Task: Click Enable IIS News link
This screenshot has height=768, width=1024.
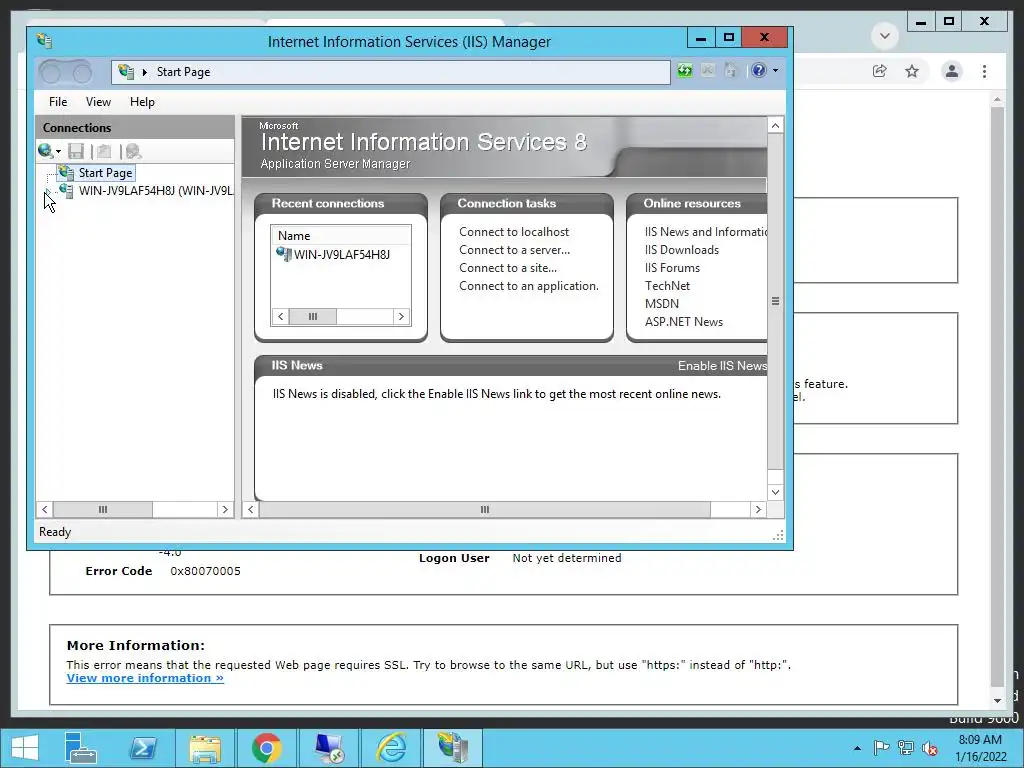Action: 722,366
